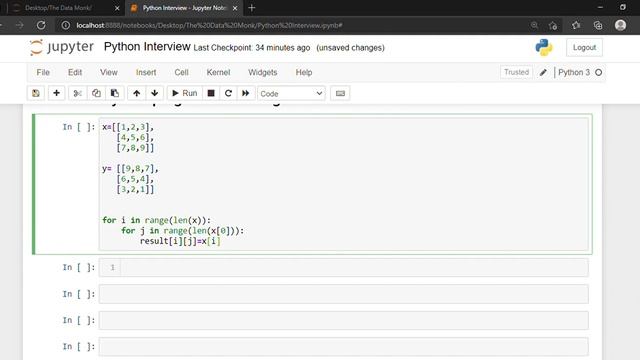Screen dimensions: 640x360
Task: Save notebook with the save and checkpoint icon
Action: (36, 93)
